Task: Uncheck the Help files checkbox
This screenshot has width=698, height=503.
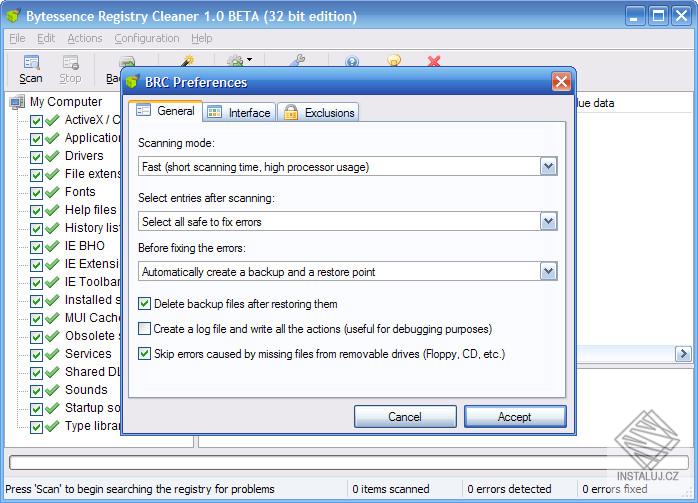Action: pos(36,211)
